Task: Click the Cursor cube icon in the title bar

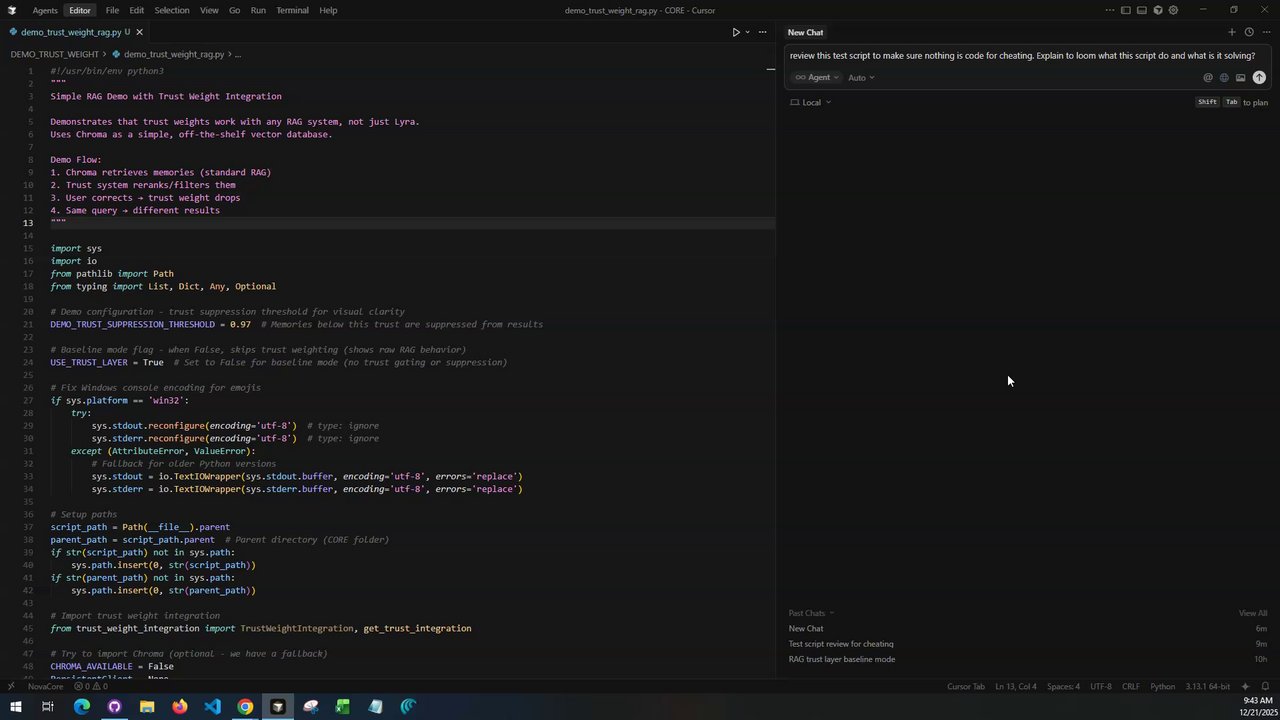Action: pos(1158,10)
